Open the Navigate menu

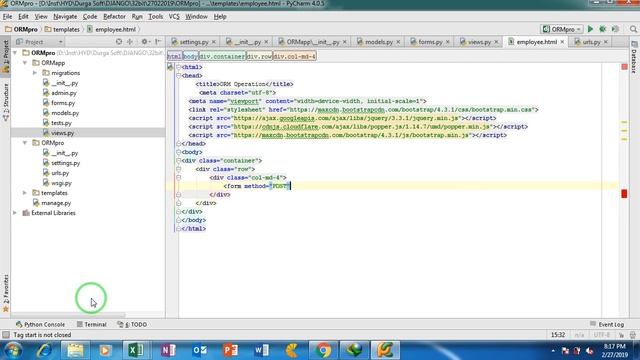pos(65,16)
